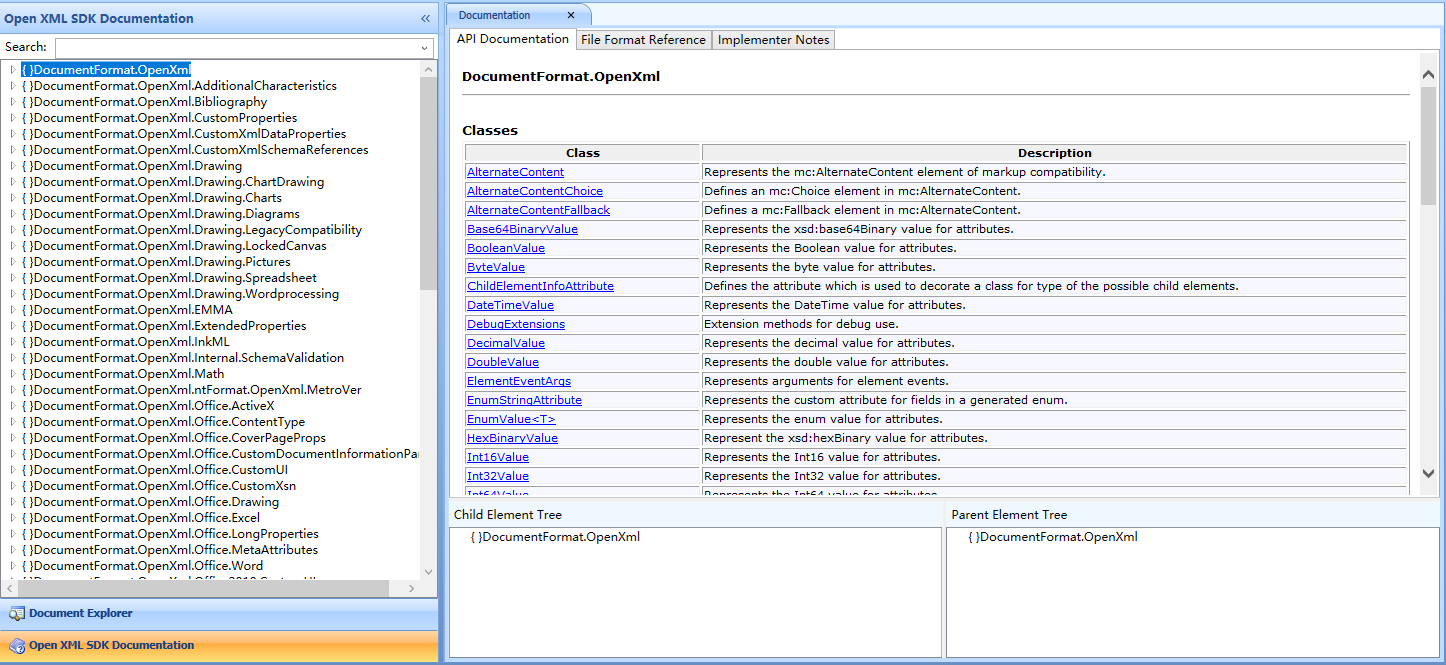The width and height of the screenshot is (1446, 665).
Task: Switch to the Implementer Notes tab
Action: coord(773,40)
